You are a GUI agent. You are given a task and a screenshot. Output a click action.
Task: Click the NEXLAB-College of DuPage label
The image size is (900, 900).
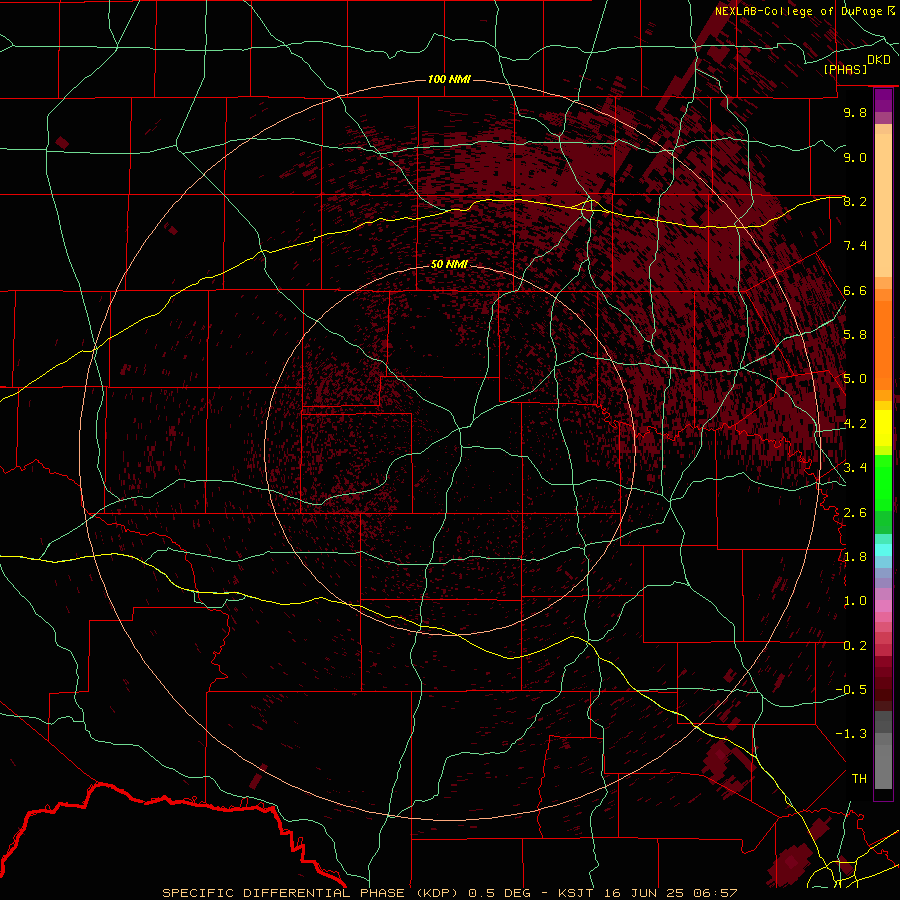[799, 11]
